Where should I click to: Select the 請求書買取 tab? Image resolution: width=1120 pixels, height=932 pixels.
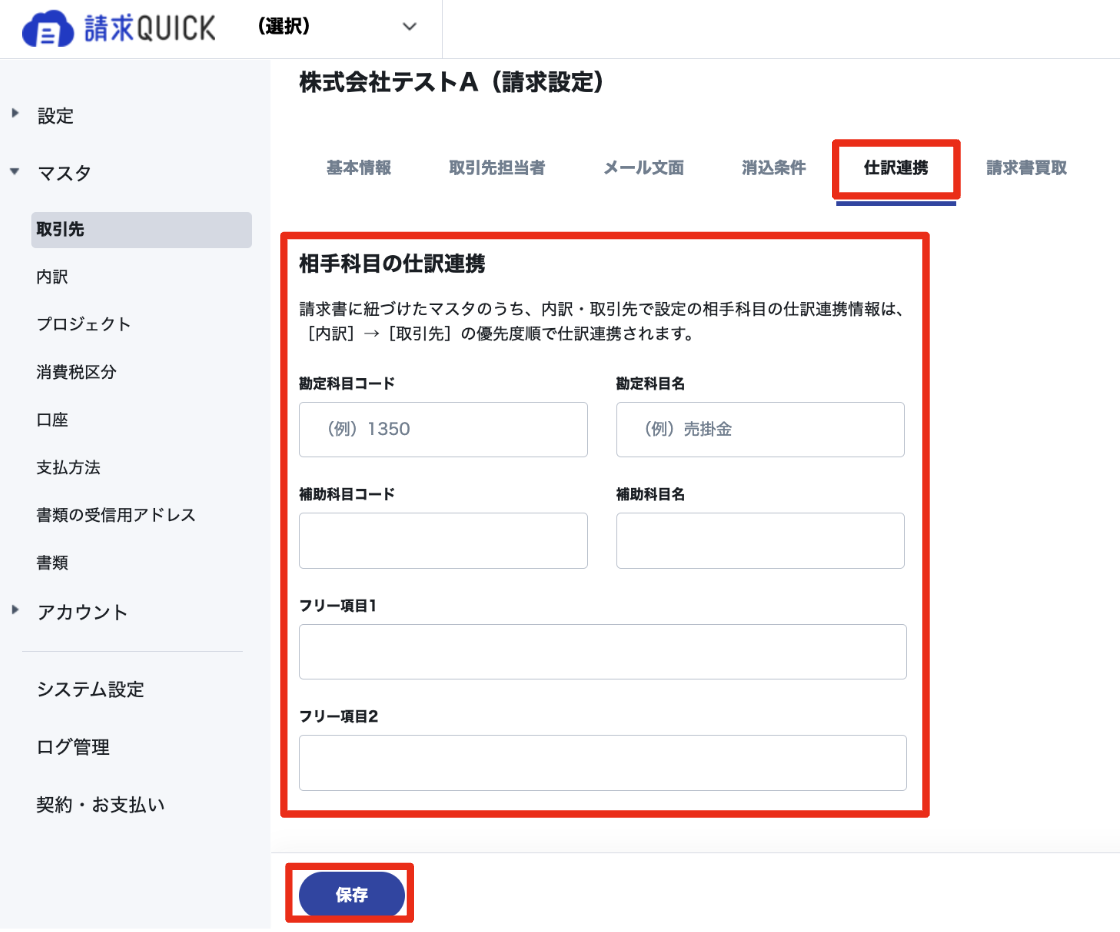pos(1026,168)
